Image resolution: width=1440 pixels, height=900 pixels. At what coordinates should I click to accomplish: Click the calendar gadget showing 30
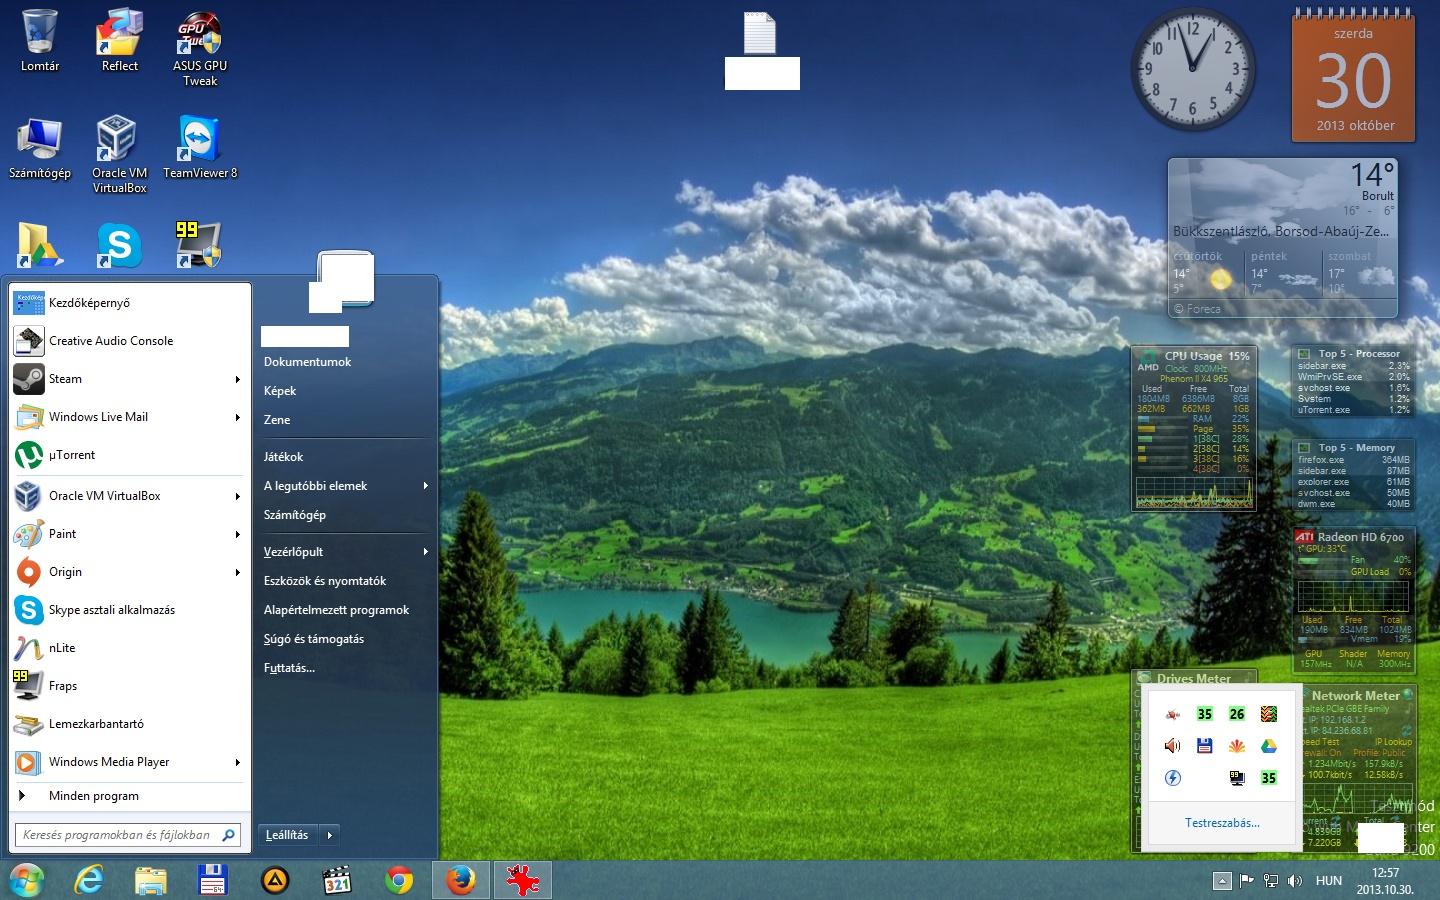click(1354, 76)
